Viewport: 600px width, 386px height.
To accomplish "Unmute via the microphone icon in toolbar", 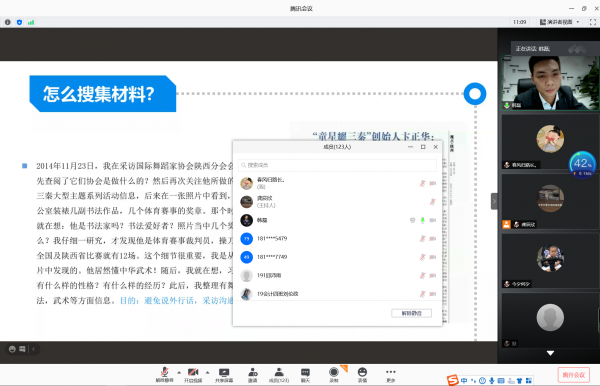I will tap(165, 375).
